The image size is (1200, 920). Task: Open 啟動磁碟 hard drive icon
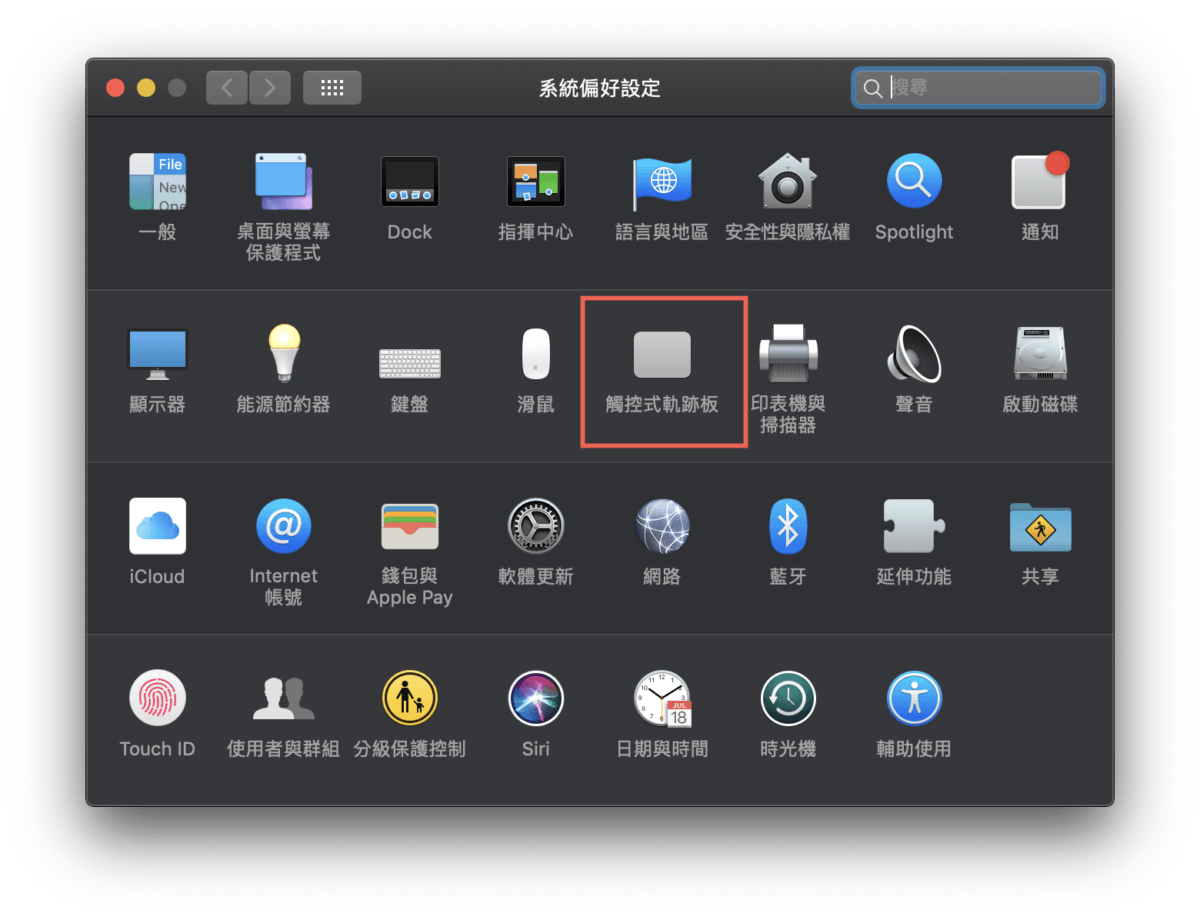point(1040,353)
